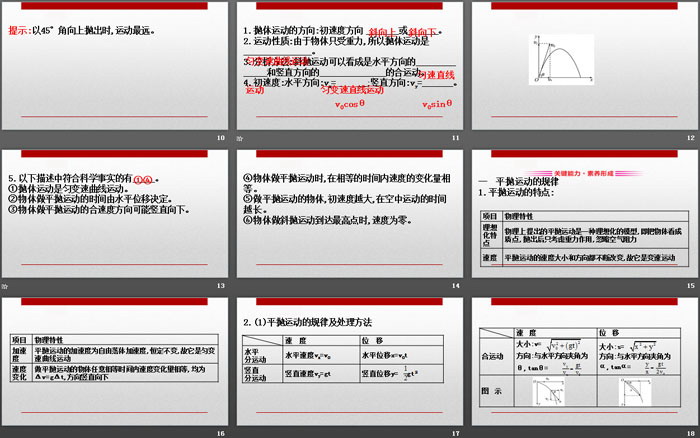Select slide 11 about projectile motion direction
The width and height of the screenshot is (700, 438).
[350, 66]
